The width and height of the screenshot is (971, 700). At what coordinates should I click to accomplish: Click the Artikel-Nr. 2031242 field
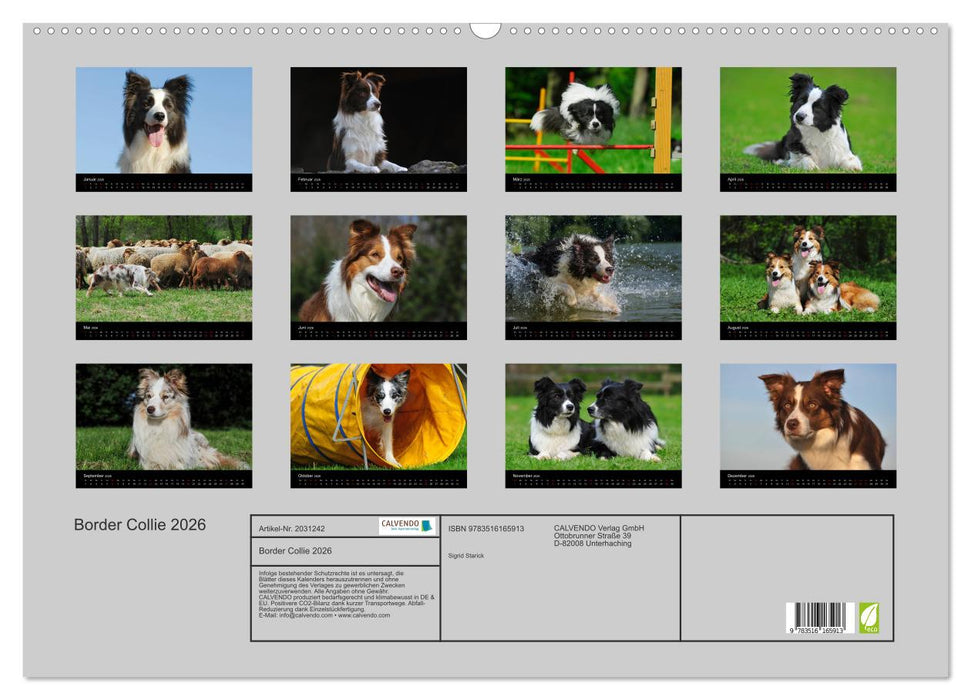click(293, 529)
